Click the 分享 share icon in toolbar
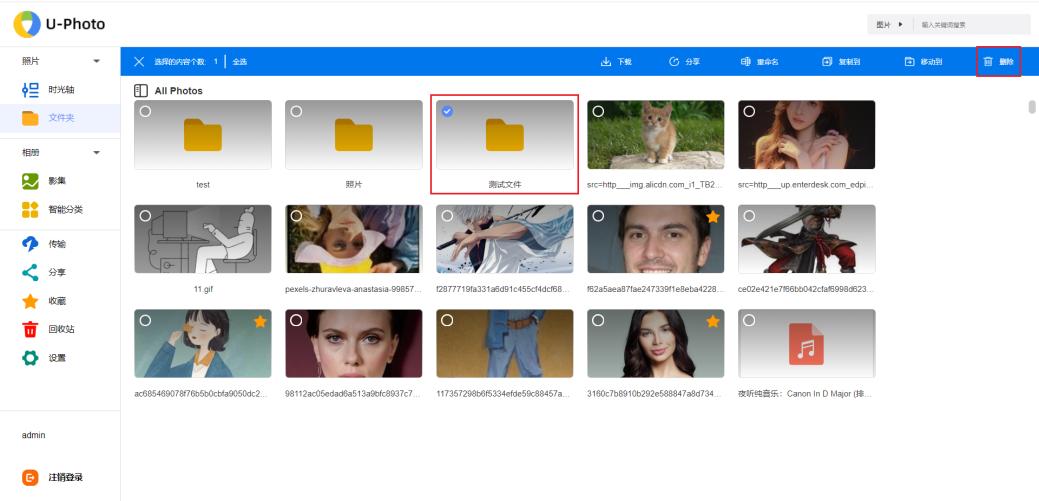This screenshot has height=501, width=1039. tap(674, 62)
